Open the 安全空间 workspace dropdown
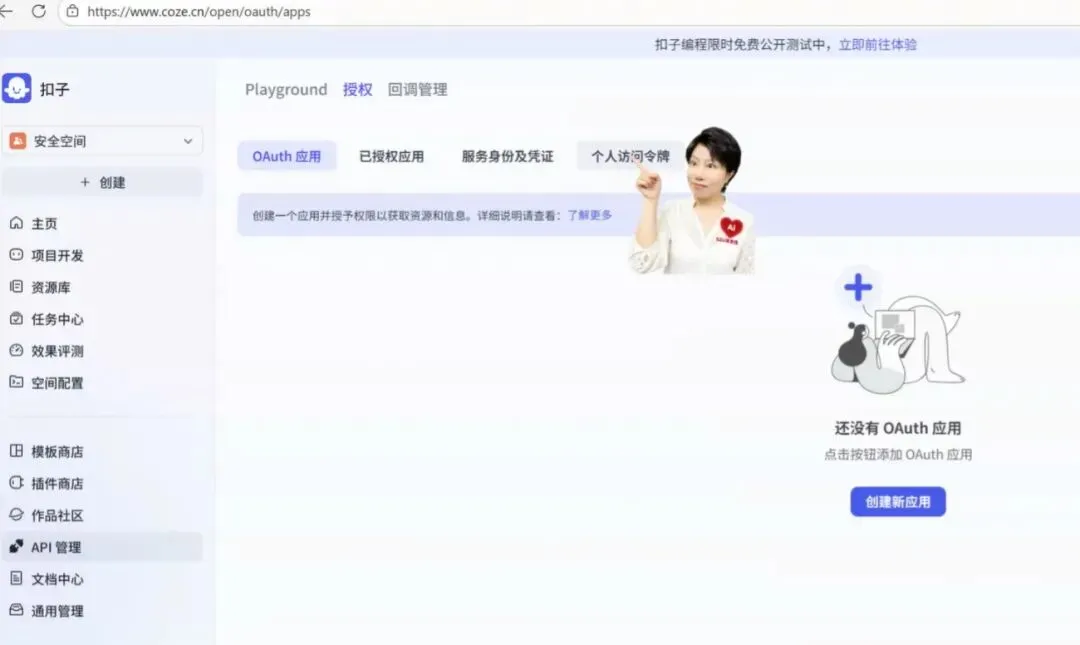 point(102,141)
